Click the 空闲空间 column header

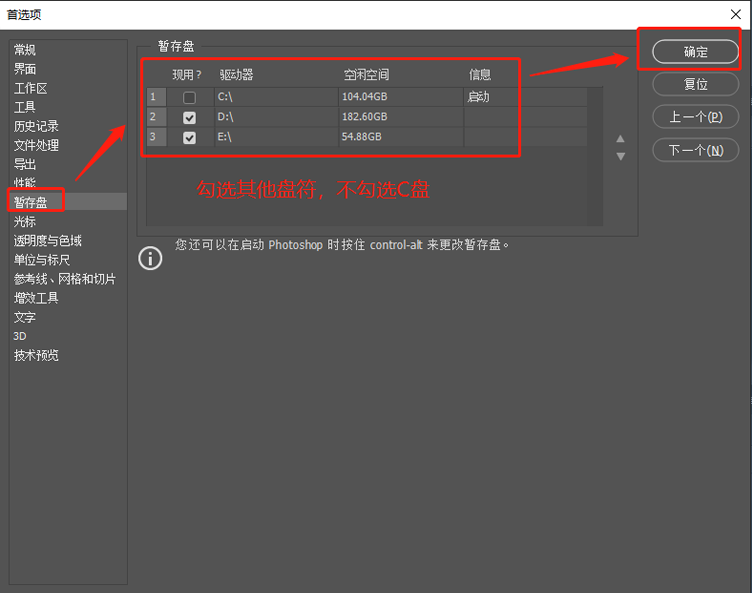(x=366, y=75)
